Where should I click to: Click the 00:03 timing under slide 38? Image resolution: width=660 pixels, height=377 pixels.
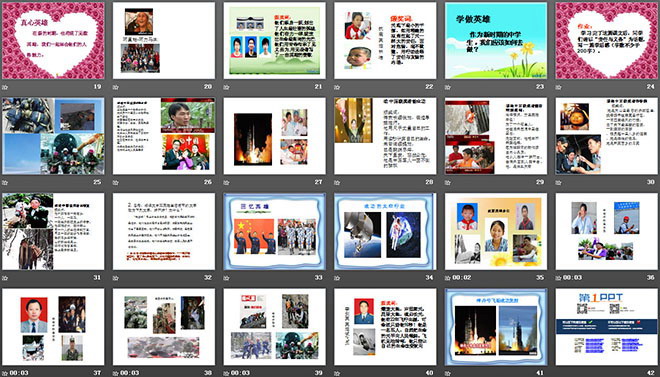tap(129, 373)
